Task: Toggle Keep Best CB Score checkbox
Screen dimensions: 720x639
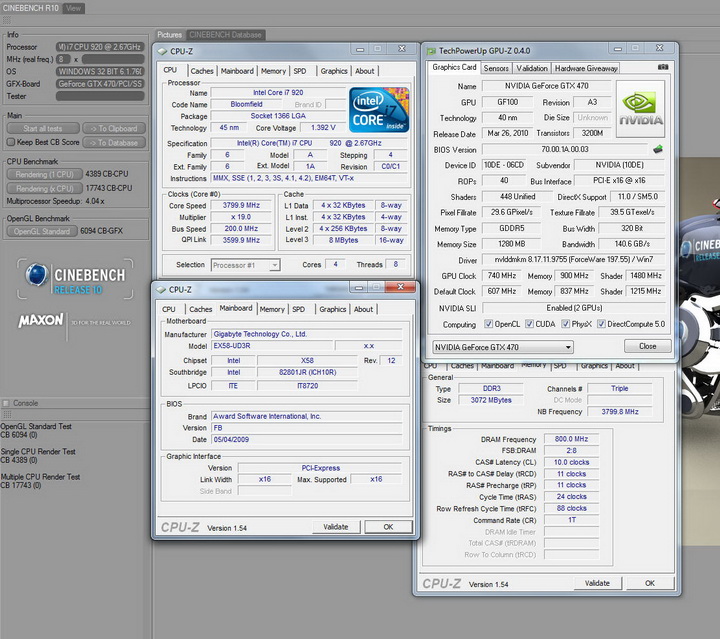Action: pyautogui.click(x=11, y=142)
